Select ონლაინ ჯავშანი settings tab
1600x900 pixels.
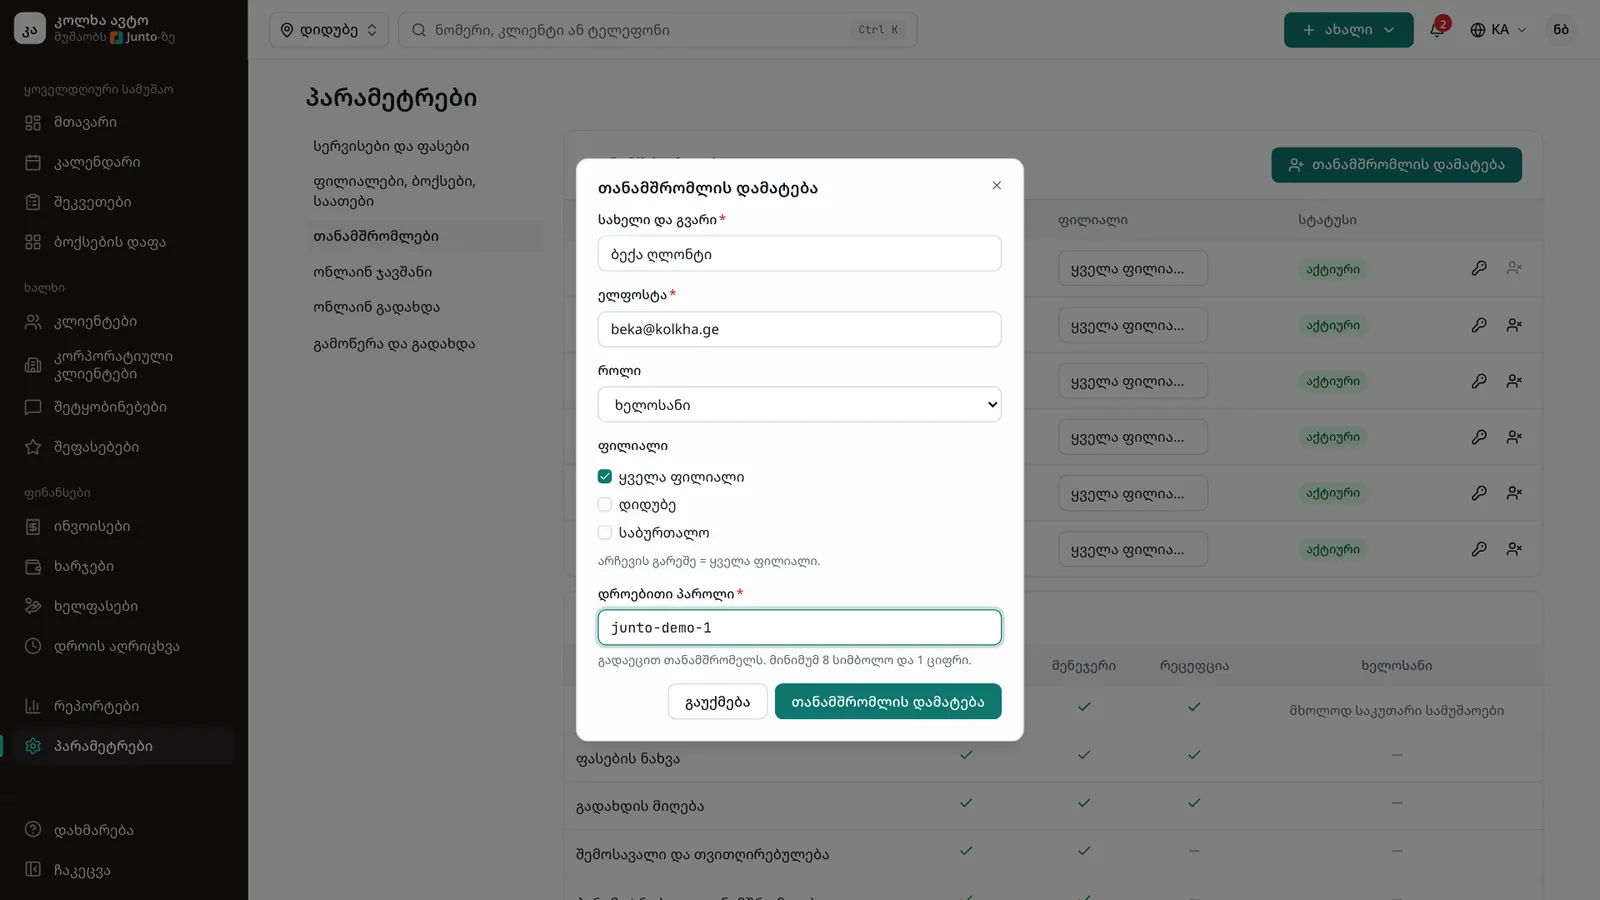[x=373, y=272]
